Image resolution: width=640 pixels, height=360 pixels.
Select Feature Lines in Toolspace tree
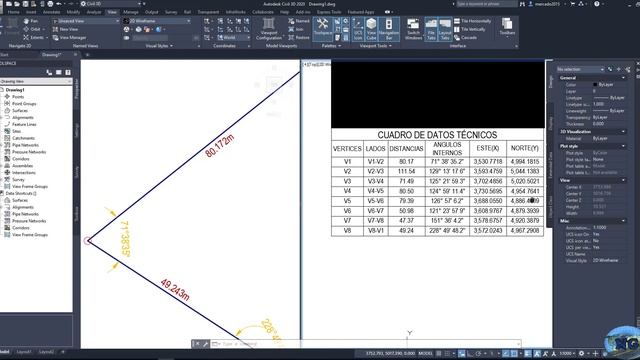click(x=24, y=124)
